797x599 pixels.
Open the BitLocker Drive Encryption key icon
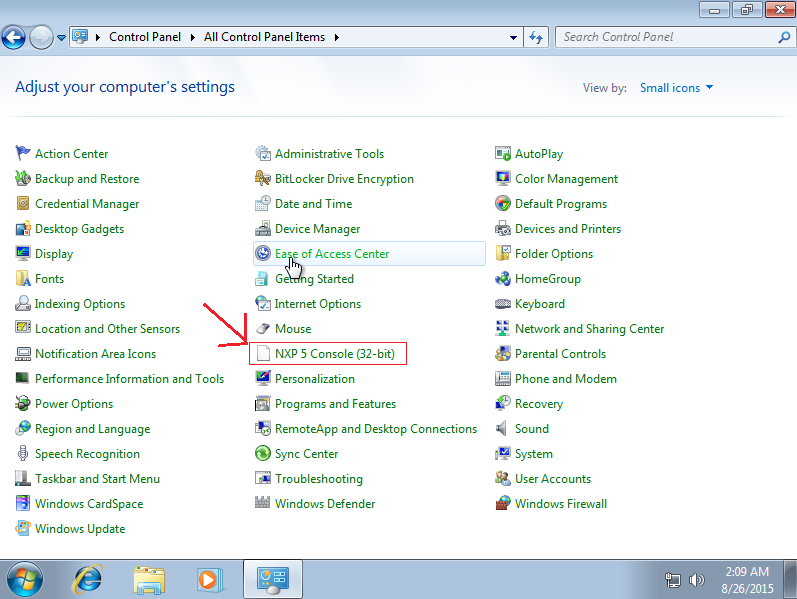tap(263, 178)
